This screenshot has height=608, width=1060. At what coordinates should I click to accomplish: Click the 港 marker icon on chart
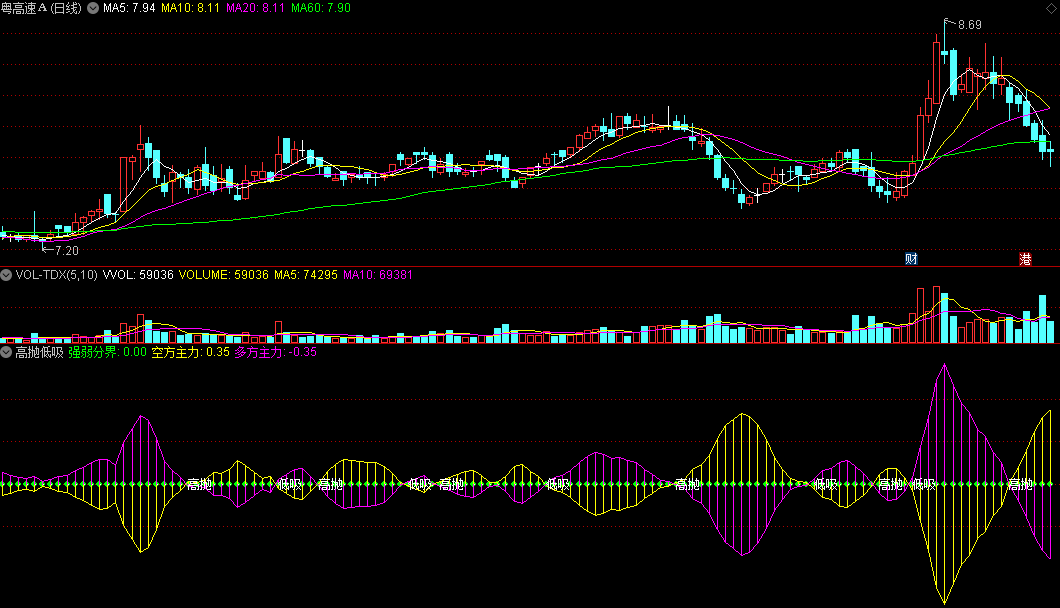[x=1025, y=258]
